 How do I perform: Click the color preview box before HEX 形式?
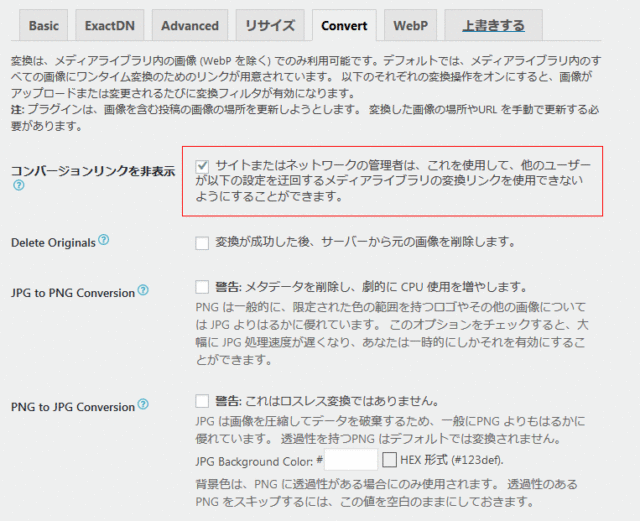pos(389,460)
